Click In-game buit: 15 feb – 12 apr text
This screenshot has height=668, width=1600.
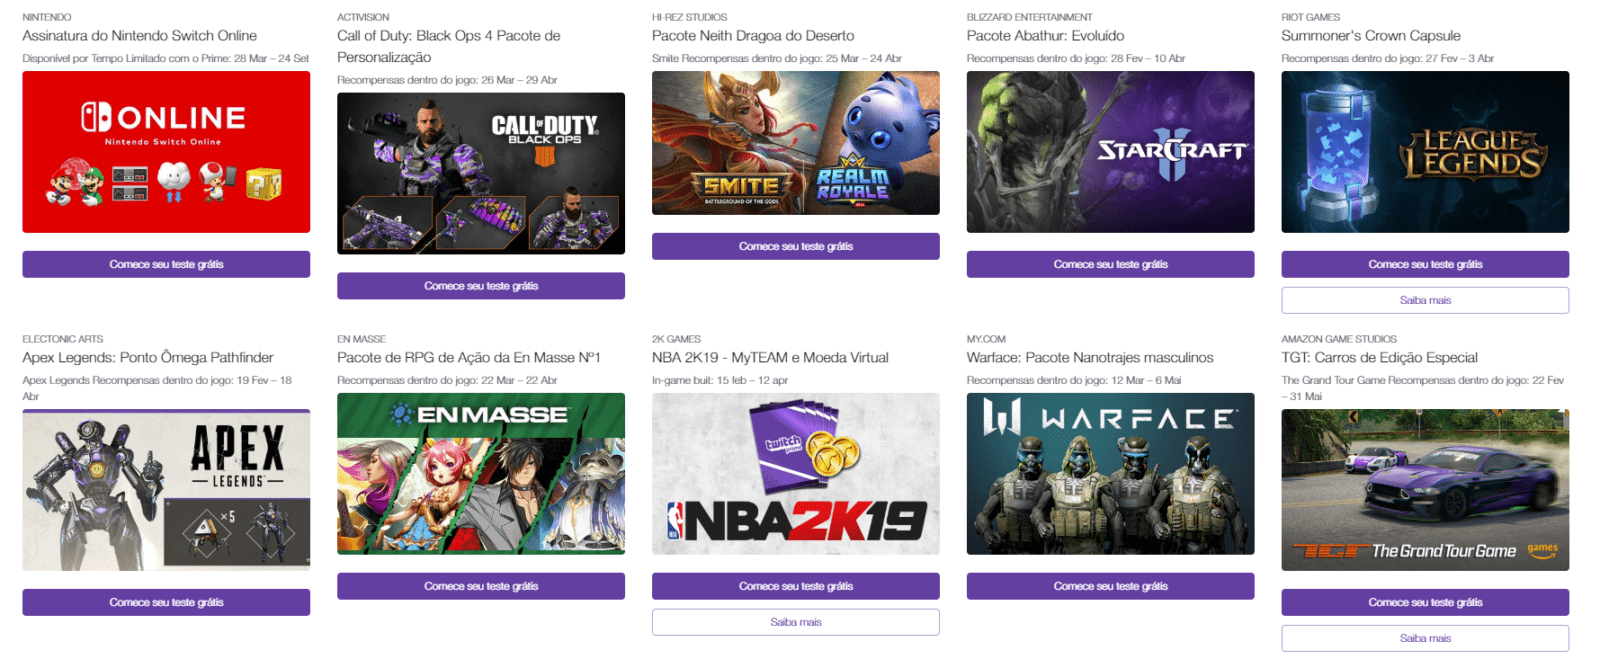720,380
